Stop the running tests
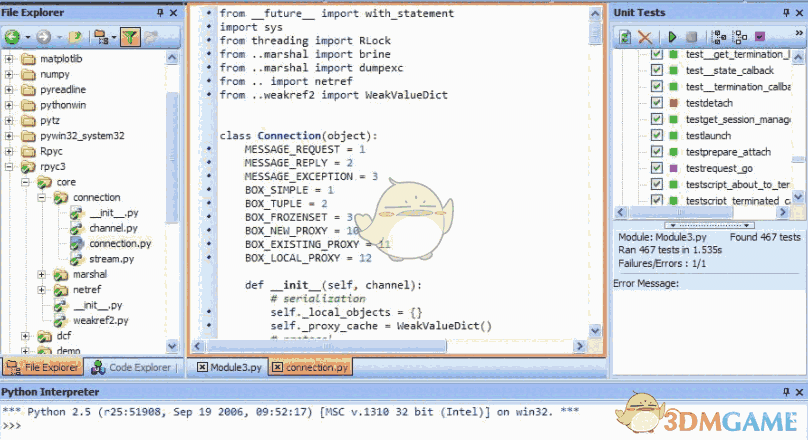 691,37
